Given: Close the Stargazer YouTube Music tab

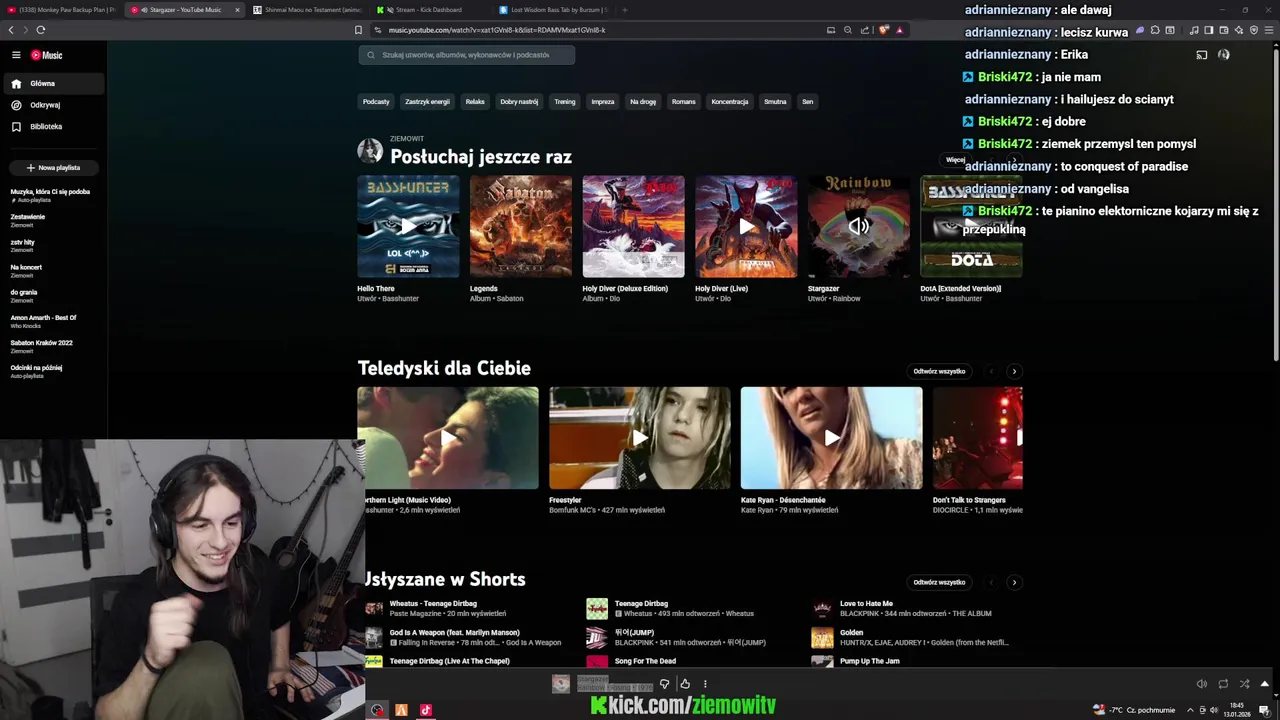Looking at the screenshot, I should (x=237, y=10).
